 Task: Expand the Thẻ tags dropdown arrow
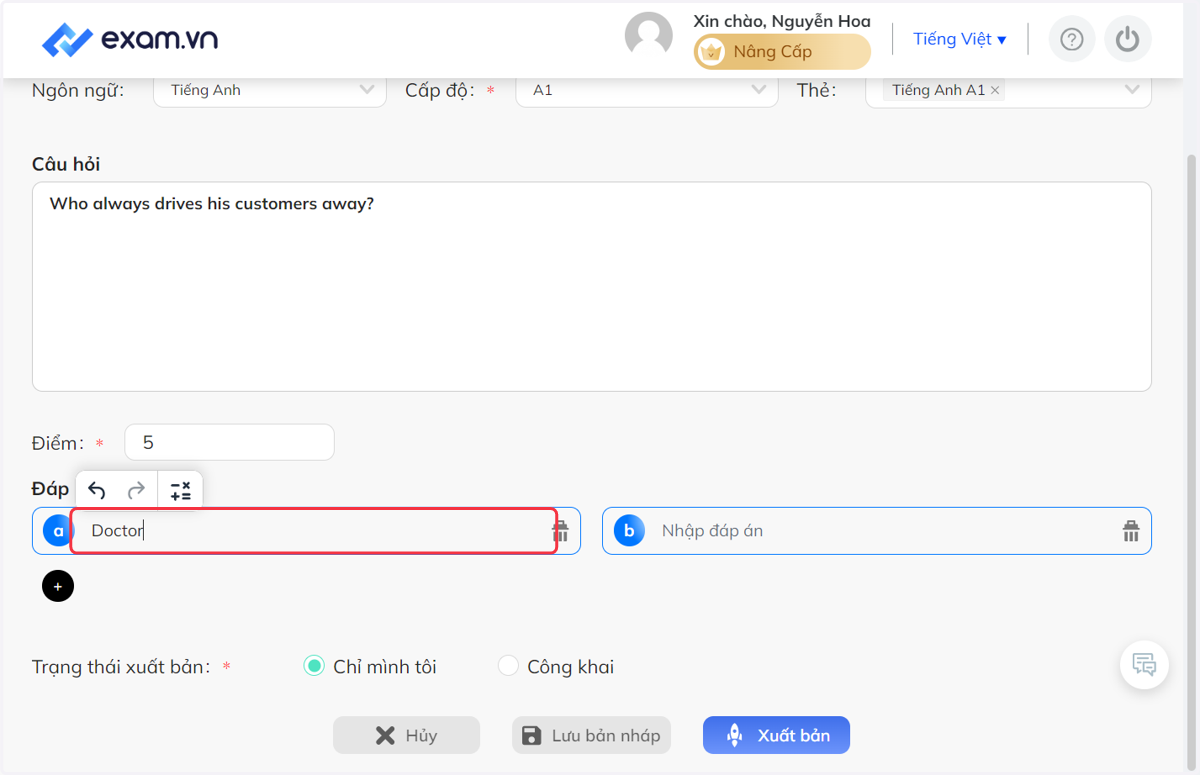(x=1132, y=90)
